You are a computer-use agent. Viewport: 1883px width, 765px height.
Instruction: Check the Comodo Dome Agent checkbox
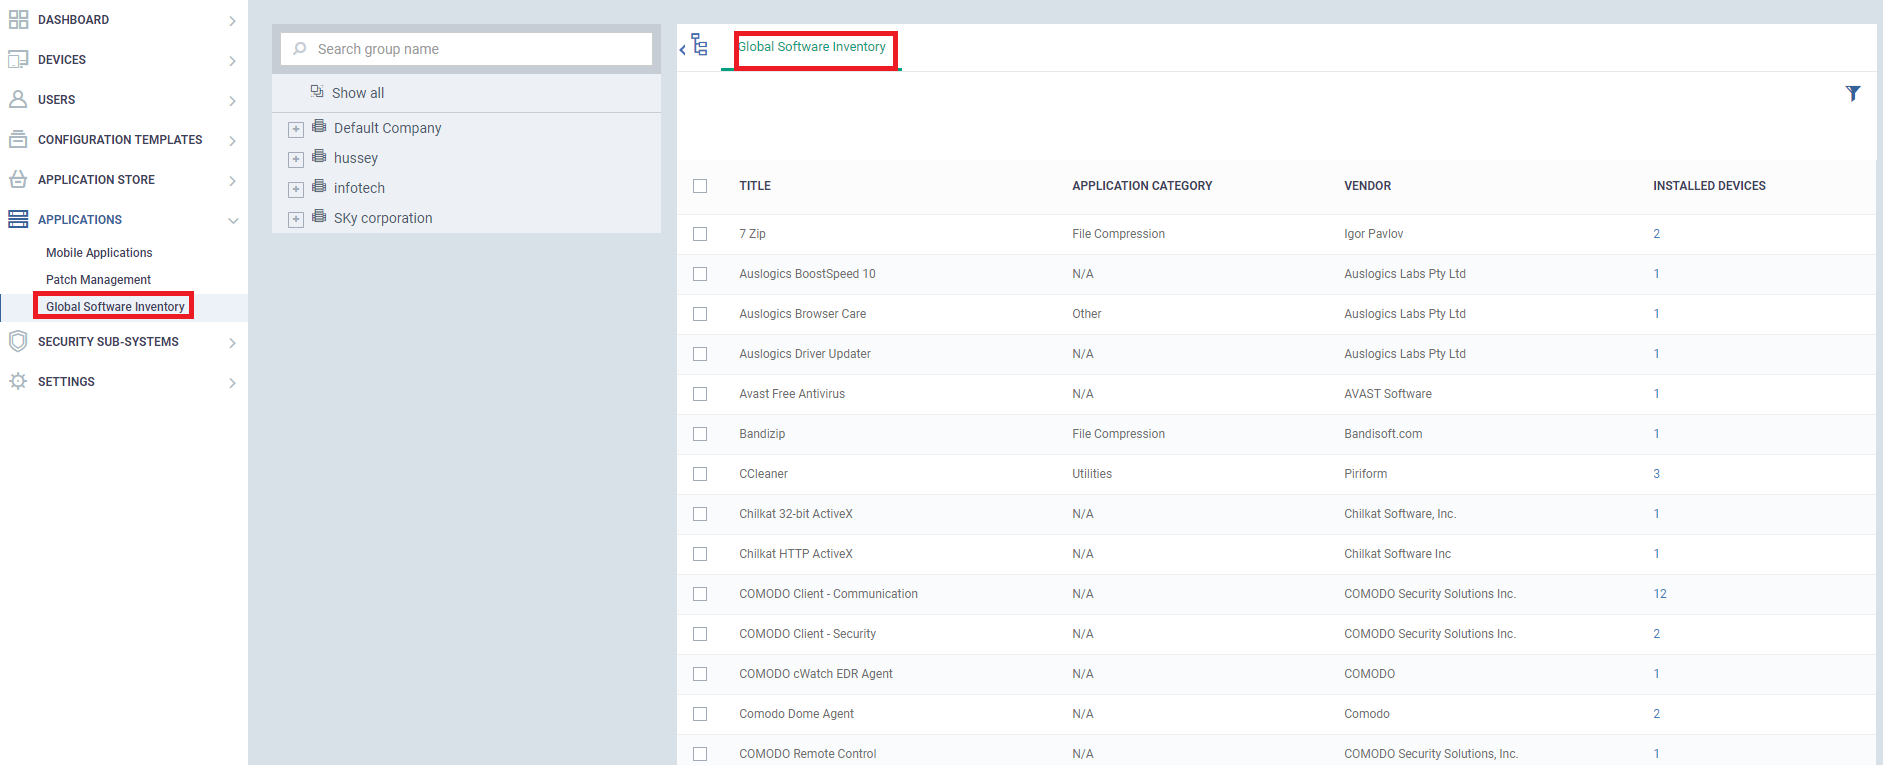(x=700, y=714)
